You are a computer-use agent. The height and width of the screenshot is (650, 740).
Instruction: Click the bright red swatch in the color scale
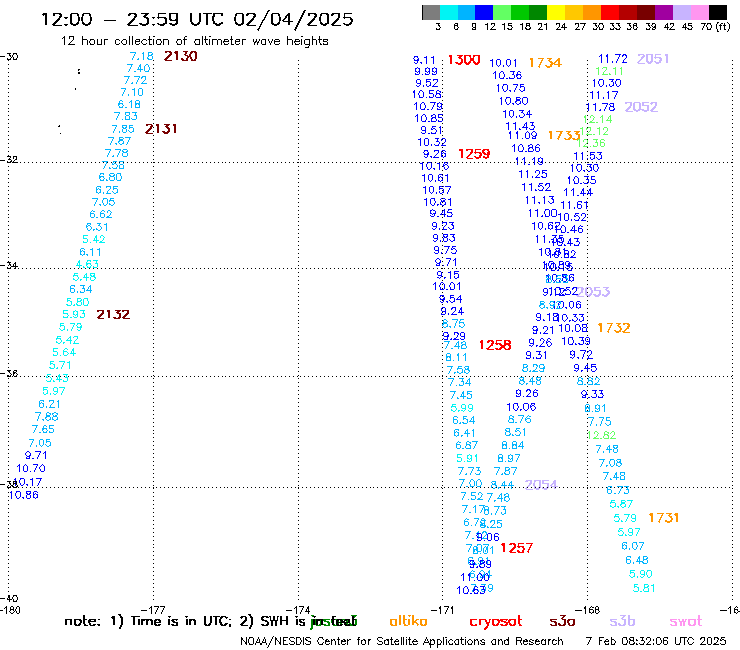pyautogui.click(x=610, y=12)
